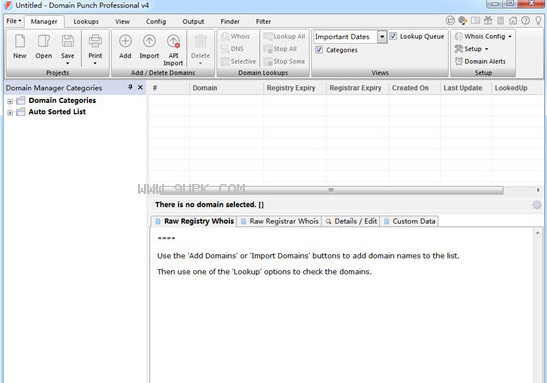547x383 pixels.
Task: Expand the Domain Categories tree node
Action: point(10,102)
